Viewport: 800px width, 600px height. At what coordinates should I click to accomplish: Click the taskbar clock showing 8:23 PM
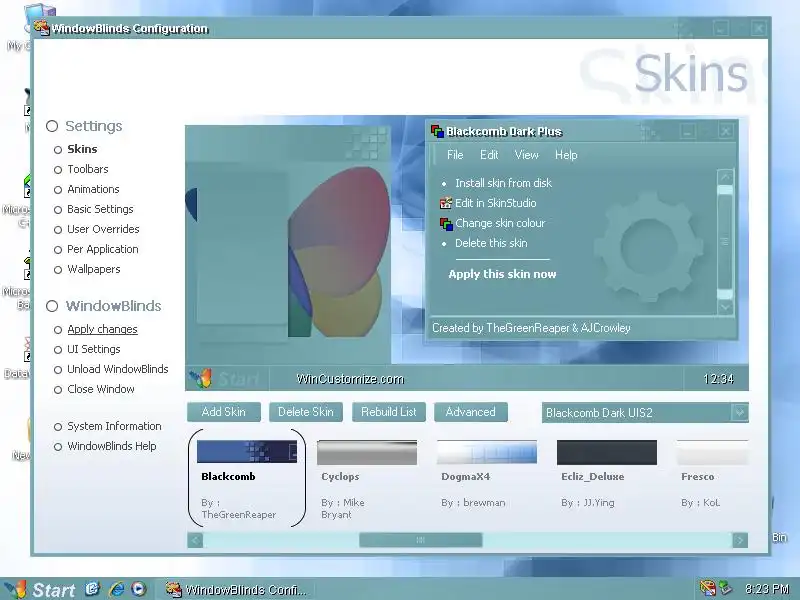click(767, 589)
